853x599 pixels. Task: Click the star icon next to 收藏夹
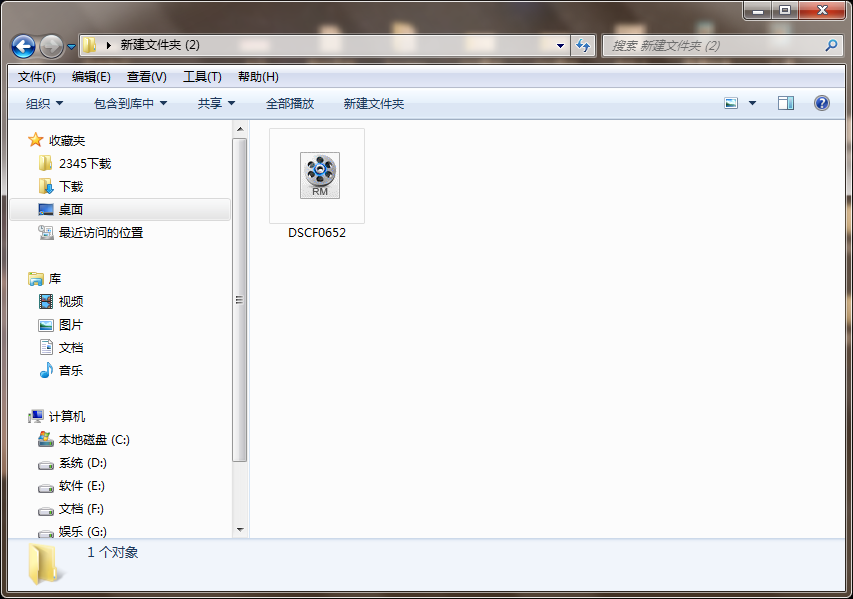35,140
